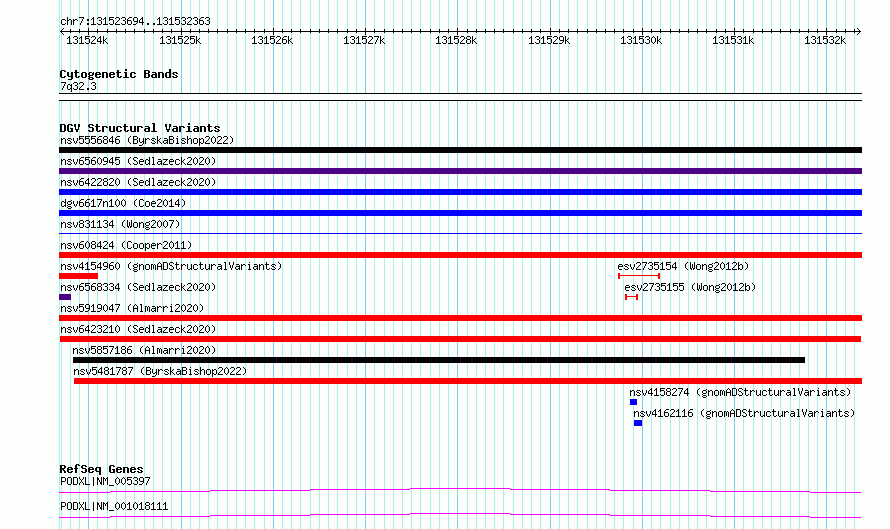The height and width of the screenshot is (529, 890).
Task: Click the 131529k ruler tick label
Action: 549,40
